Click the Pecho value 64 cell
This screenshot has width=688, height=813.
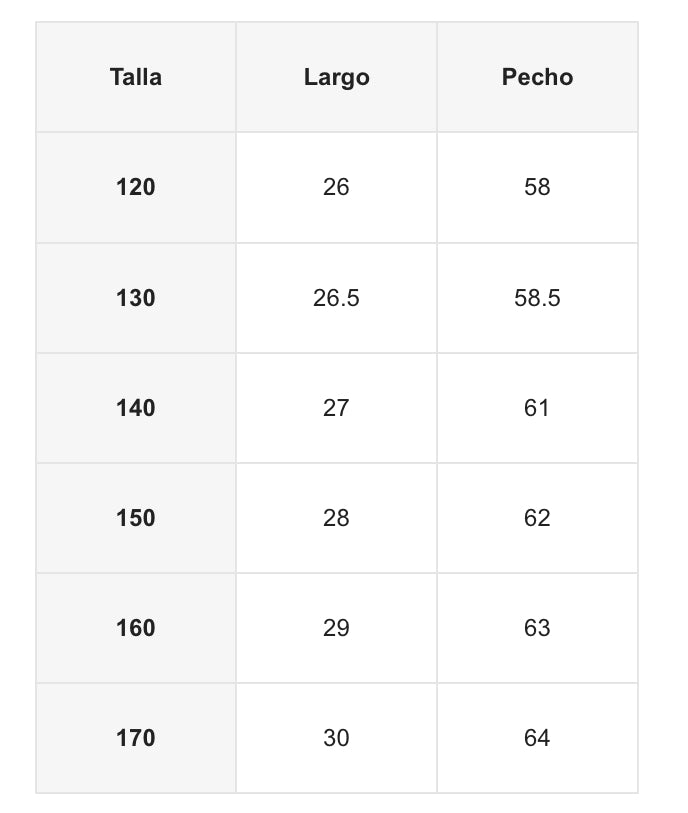click(x=537, y=738)
